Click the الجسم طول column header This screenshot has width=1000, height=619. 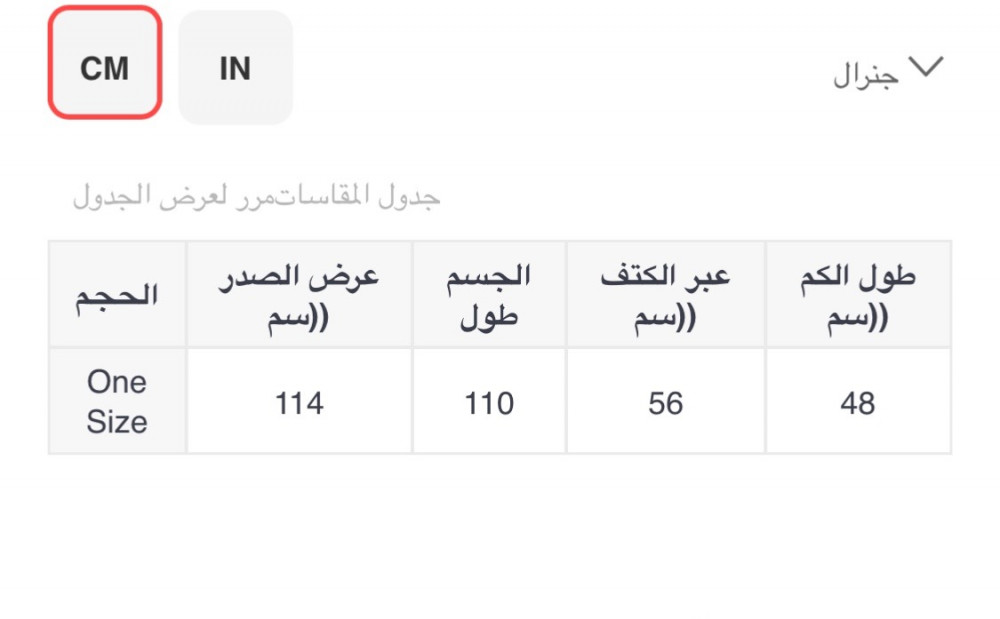[489, 295]
